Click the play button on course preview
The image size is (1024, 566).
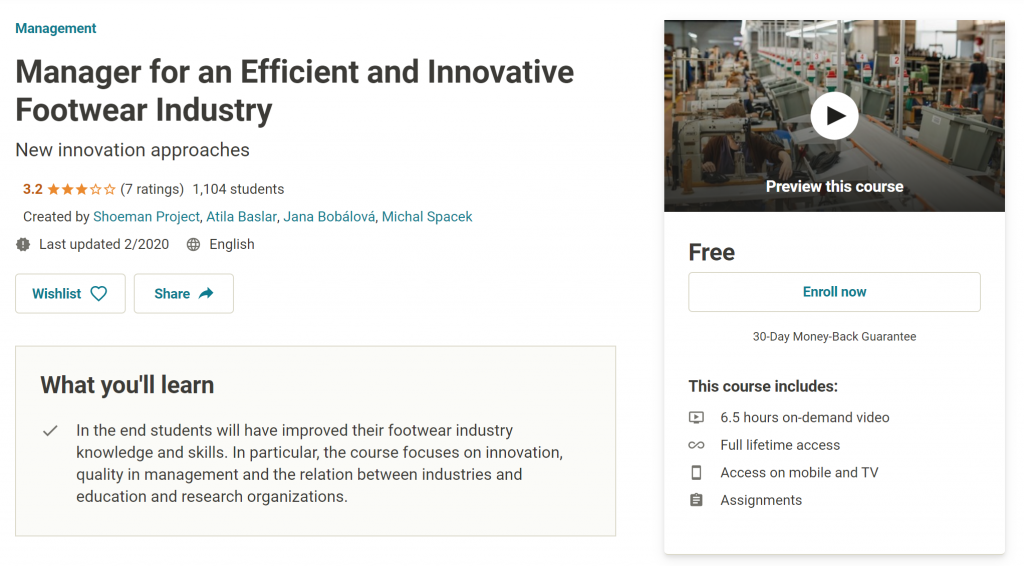[x=834, y=116]
